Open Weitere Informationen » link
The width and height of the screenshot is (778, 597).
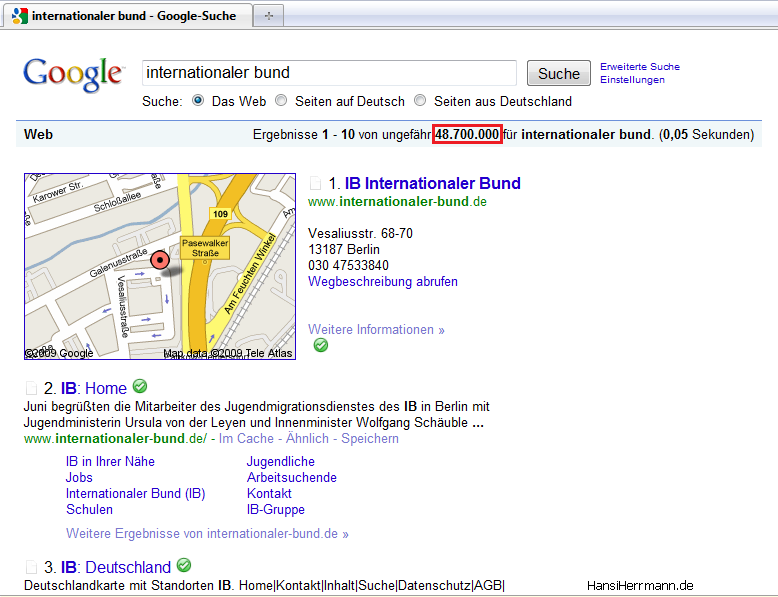(376, 330)
